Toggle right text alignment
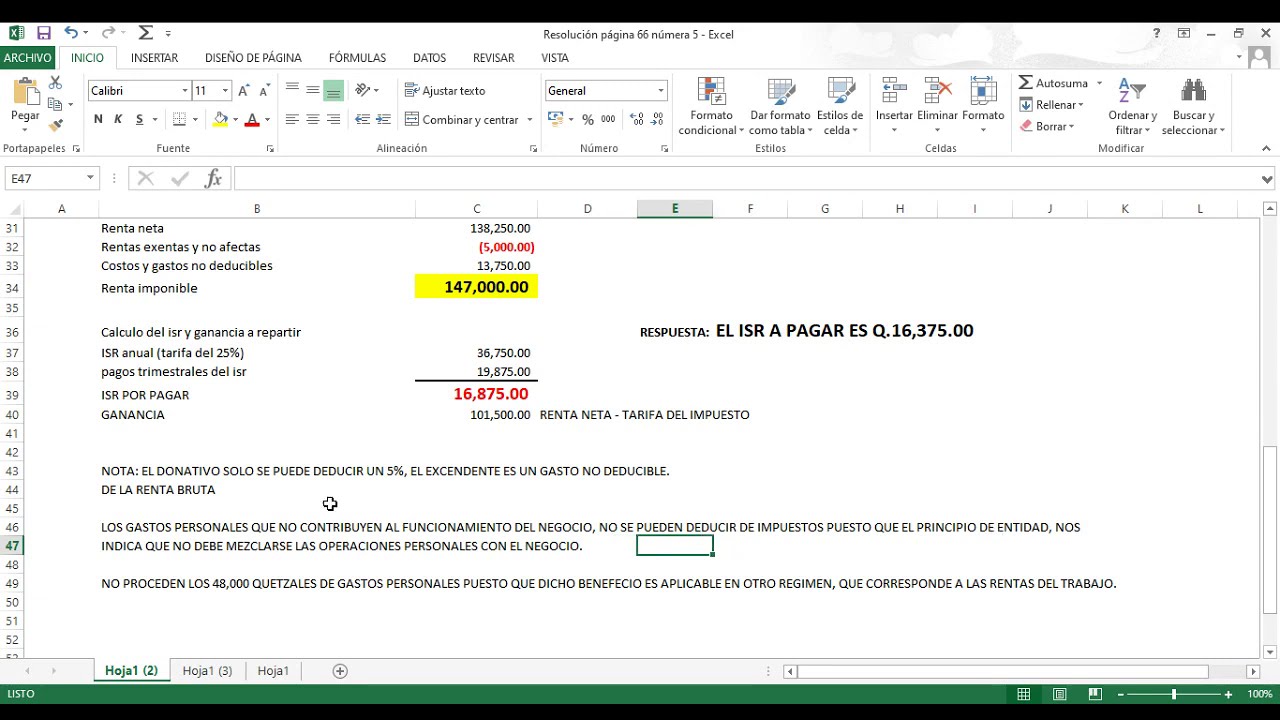This screenshot has height=720, width=1280. (333, 120)
